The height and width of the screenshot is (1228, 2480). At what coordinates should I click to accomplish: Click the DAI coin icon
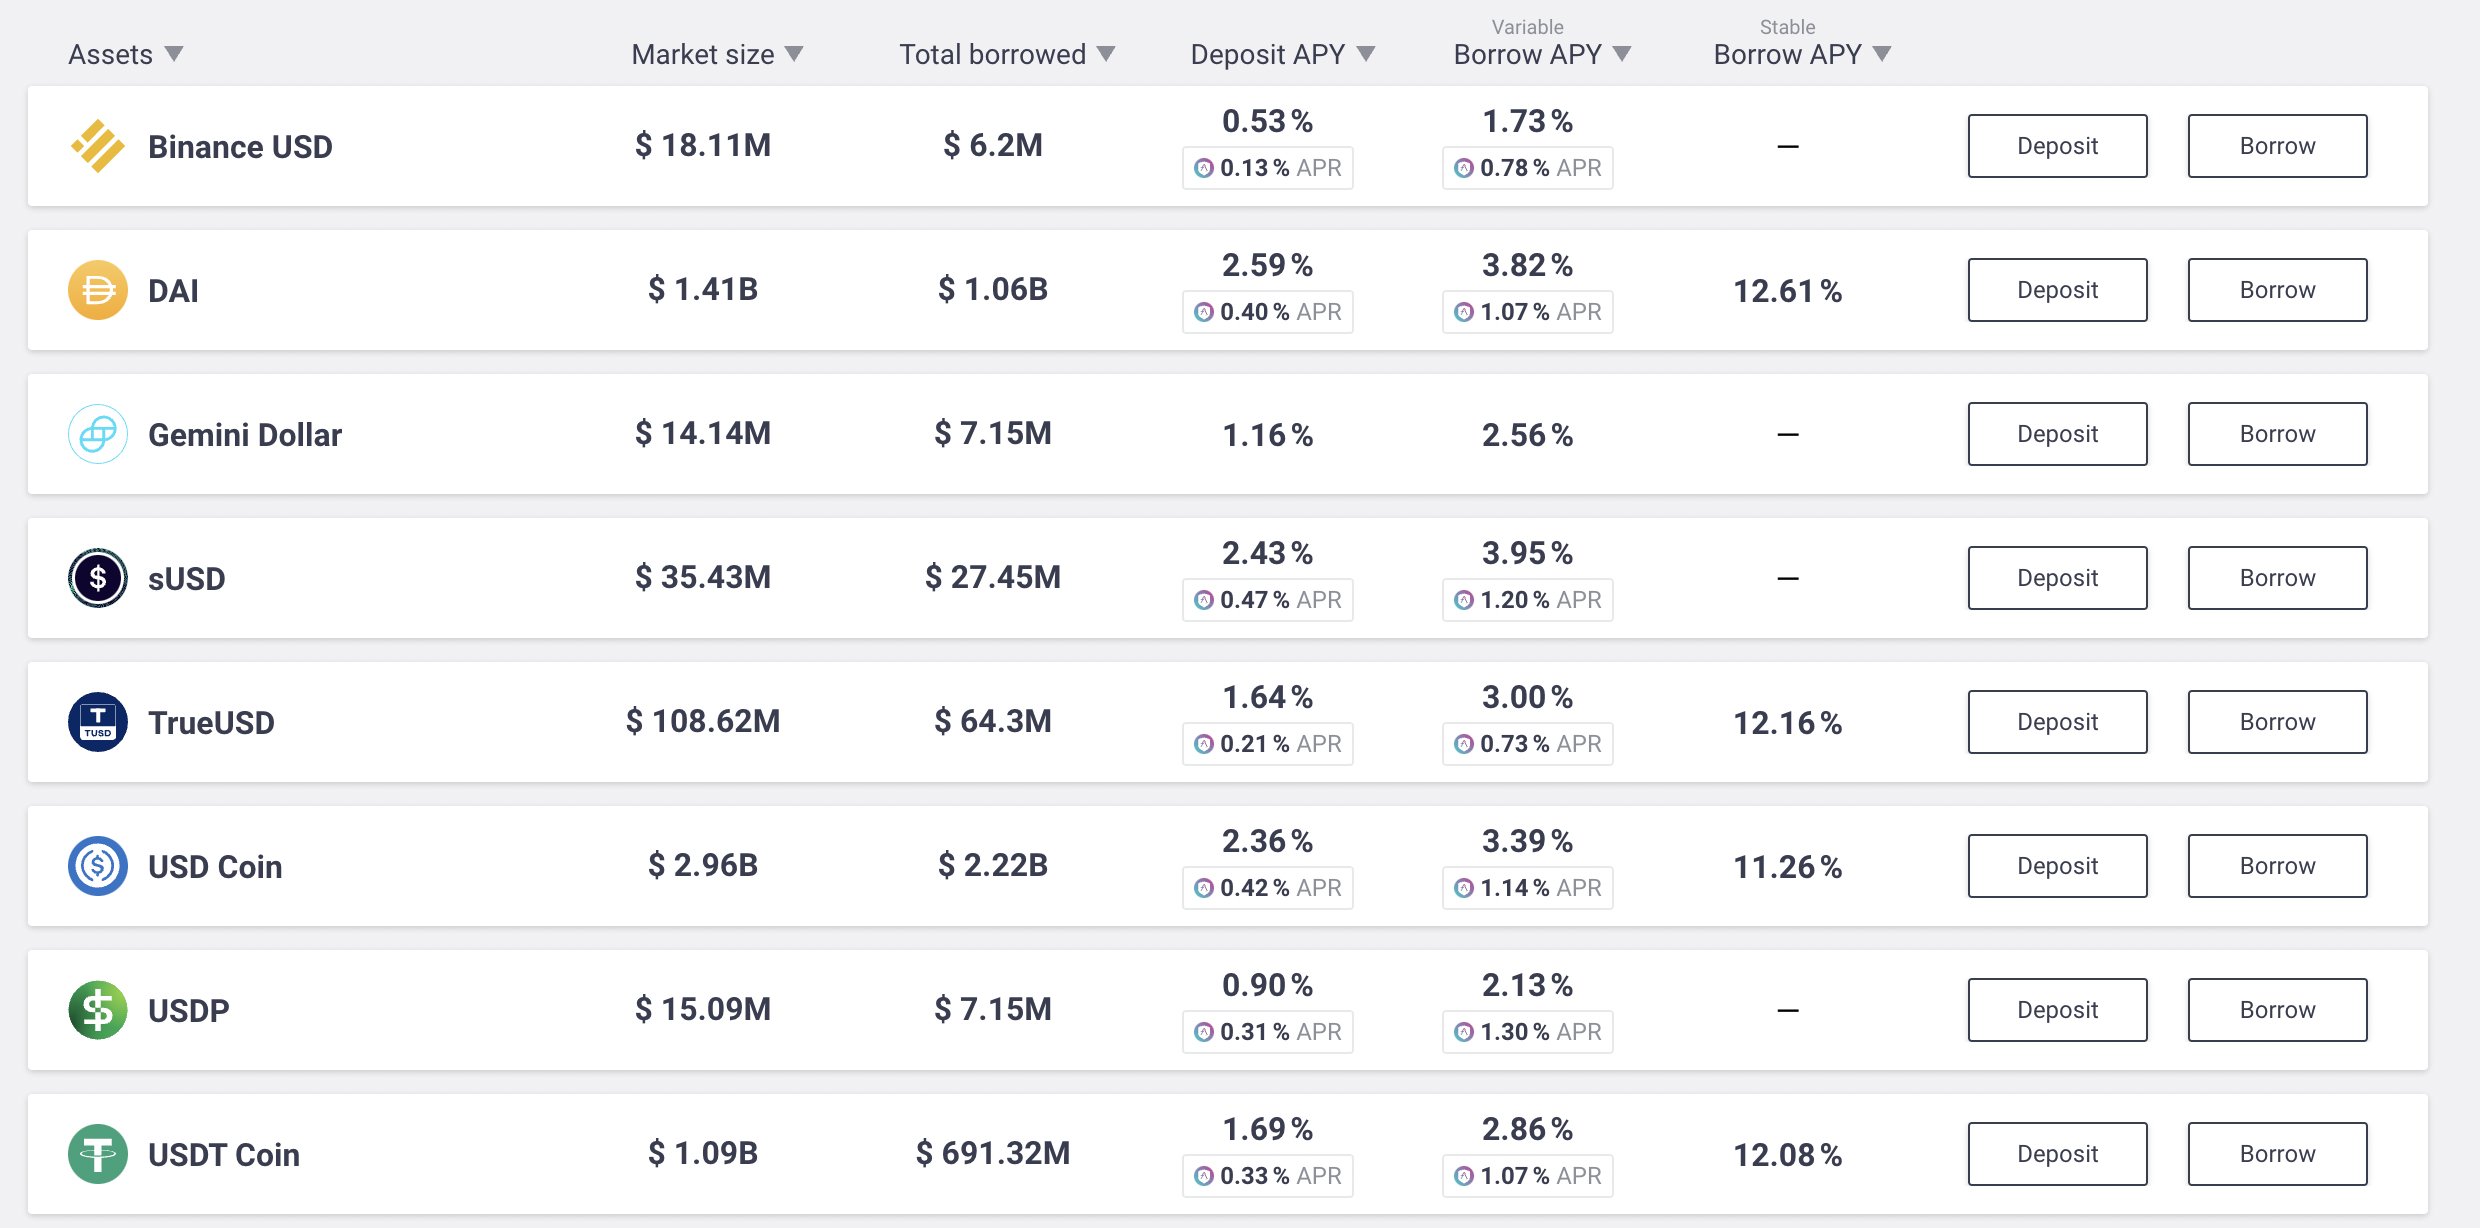[x=98, y=290]
